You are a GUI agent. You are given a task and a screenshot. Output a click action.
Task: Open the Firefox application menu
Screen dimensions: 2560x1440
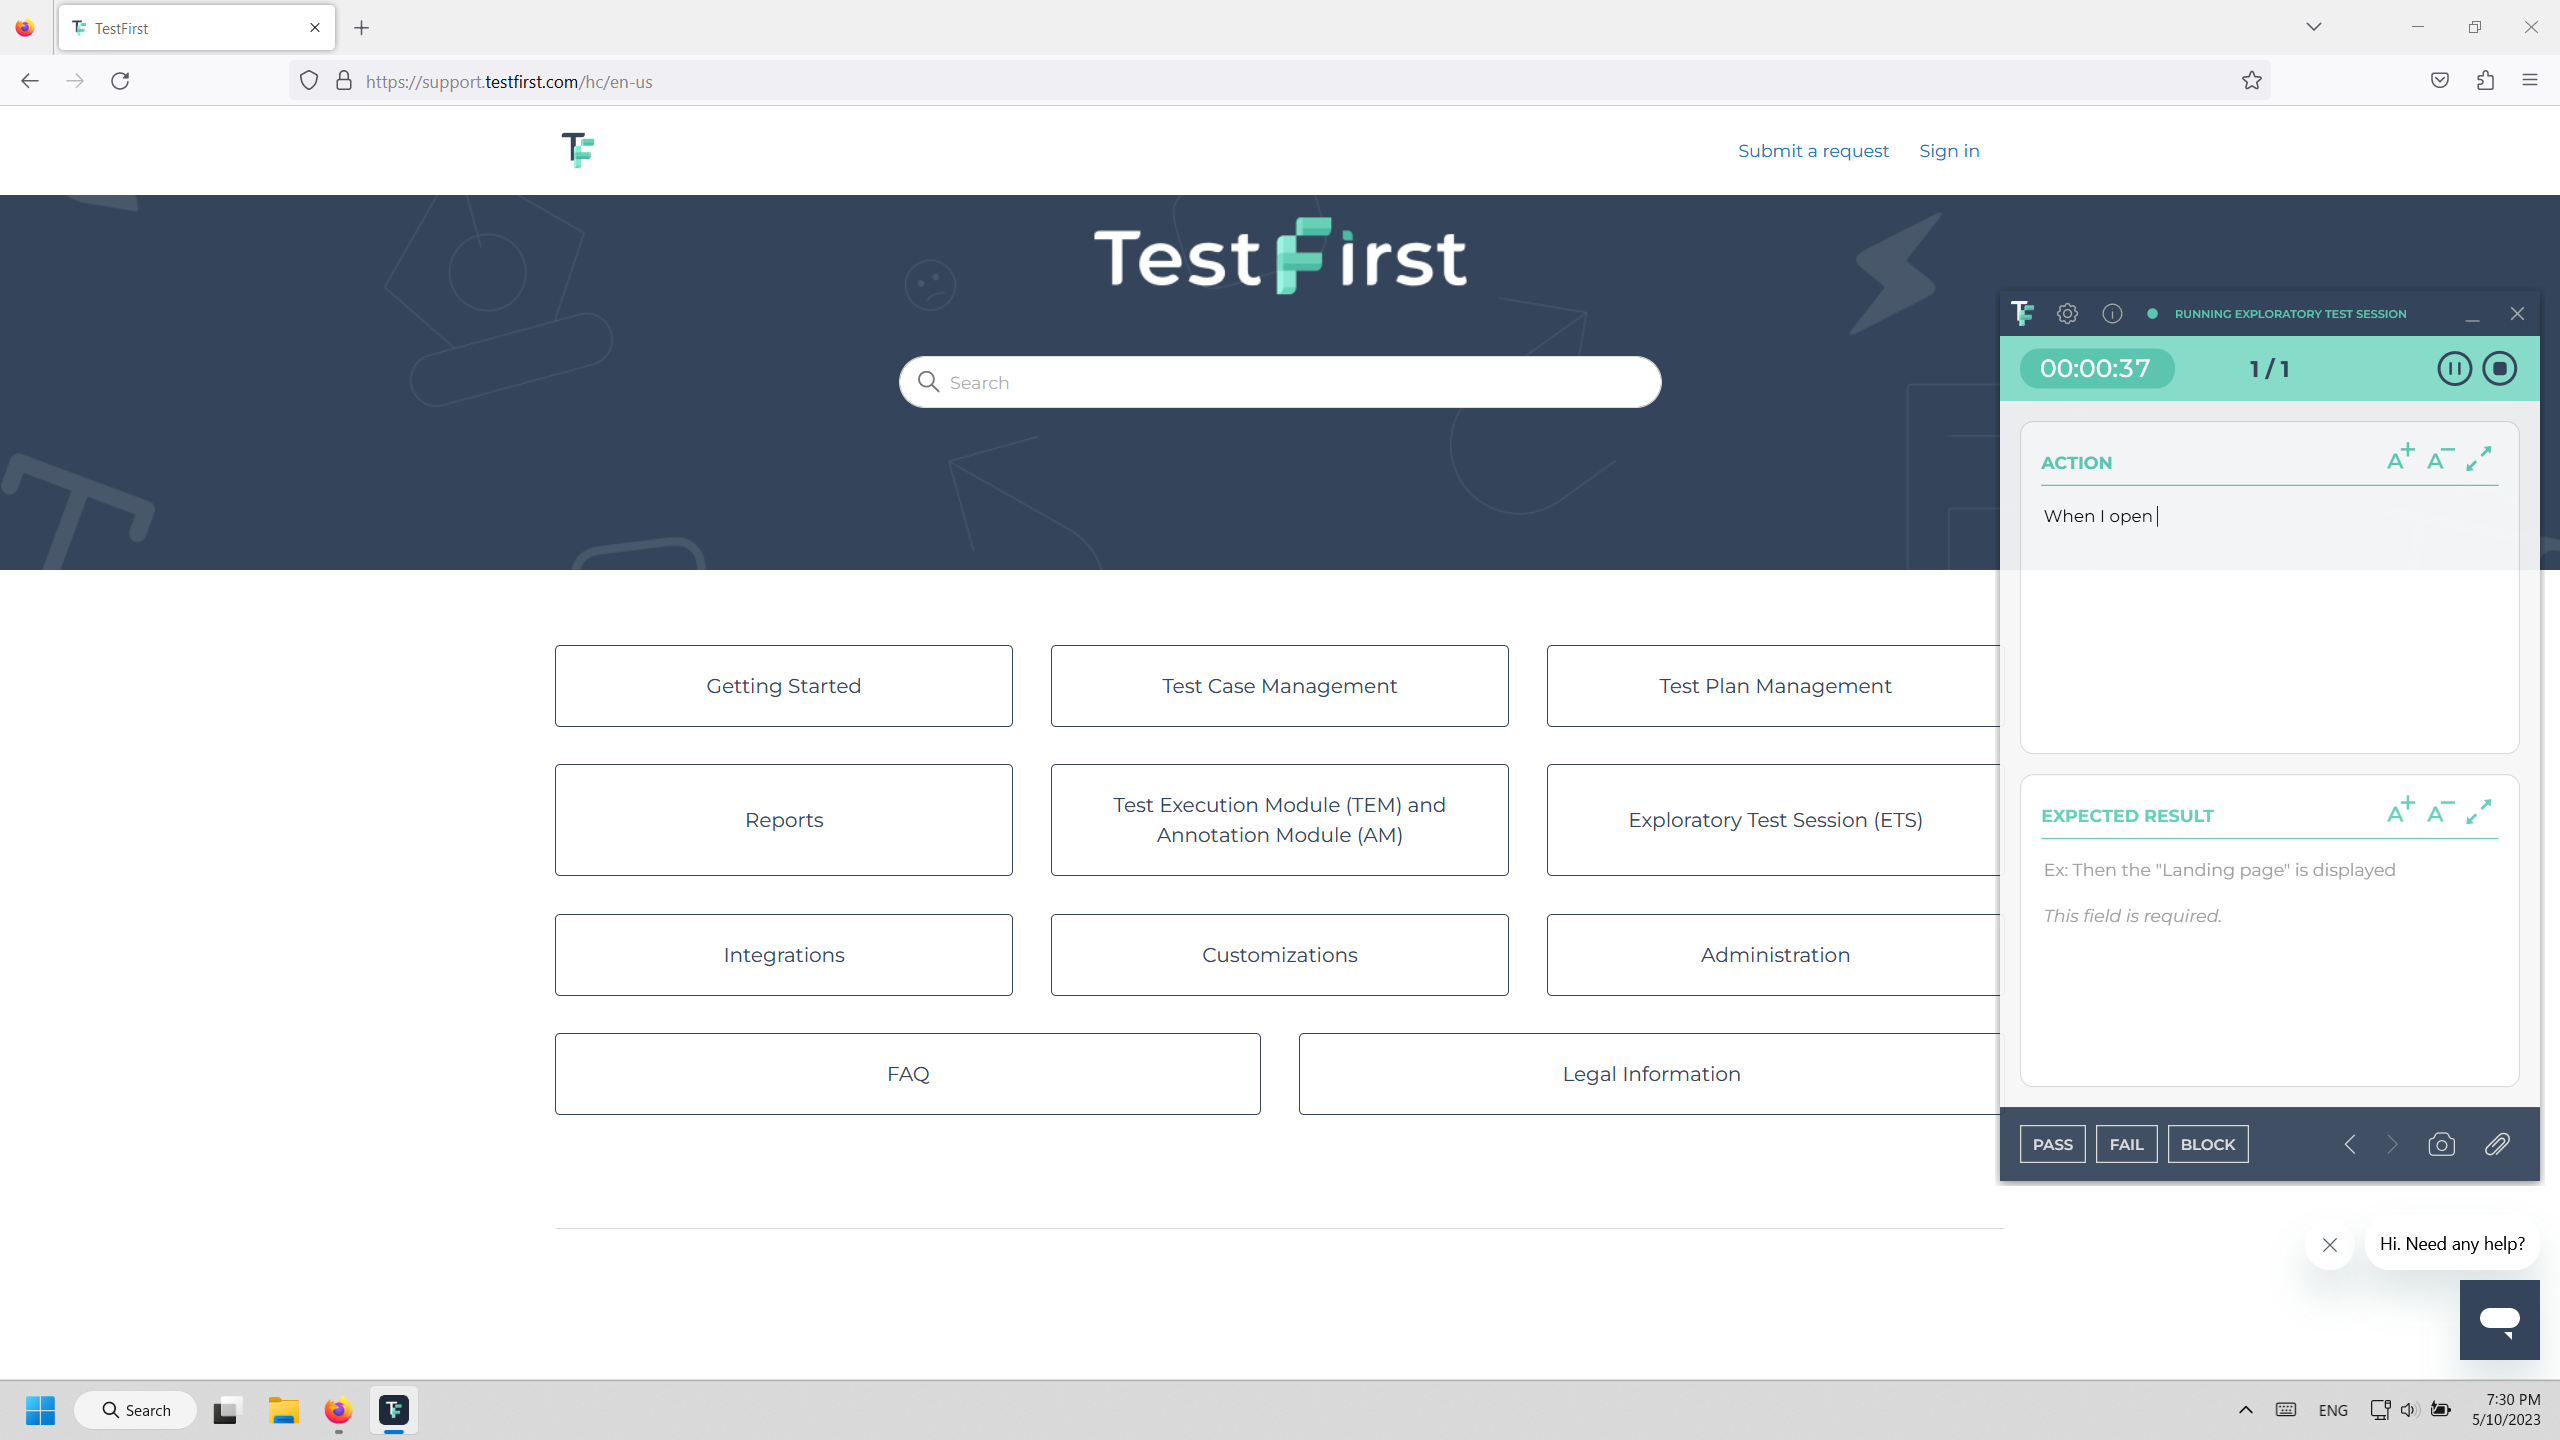[2530, 80]
